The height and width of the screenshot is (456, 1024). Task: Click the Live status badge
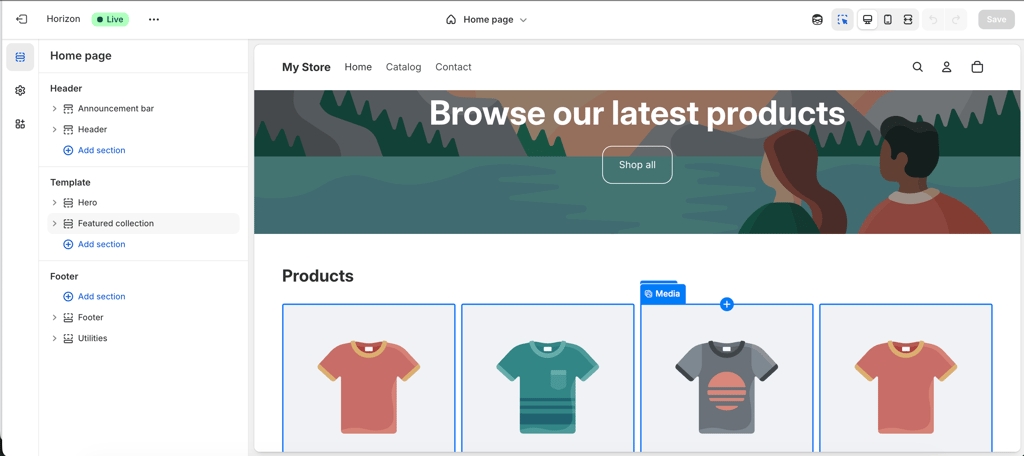coord(110,20)
